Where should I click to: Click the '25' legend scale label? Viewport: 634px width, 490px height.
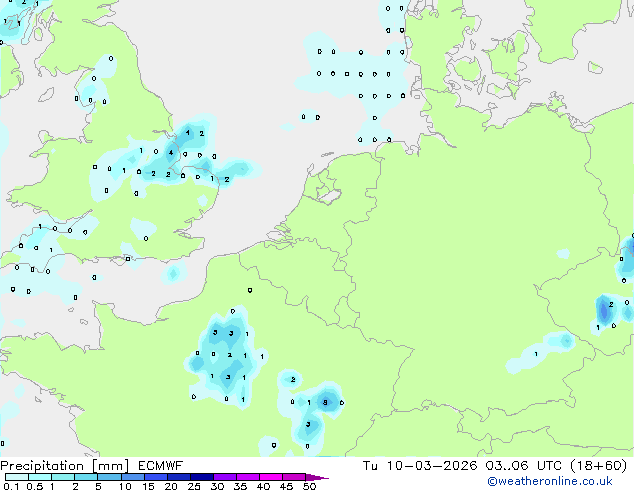194,486
